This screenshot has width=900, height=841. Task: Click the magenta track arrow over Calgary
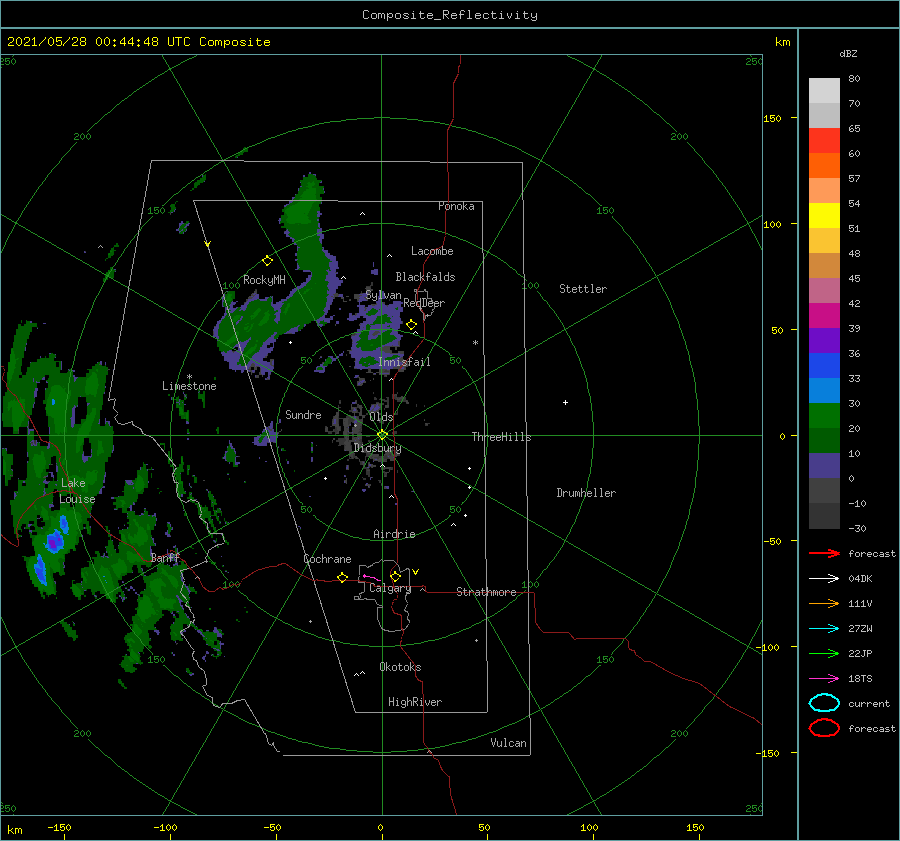[x=371, y=577]
